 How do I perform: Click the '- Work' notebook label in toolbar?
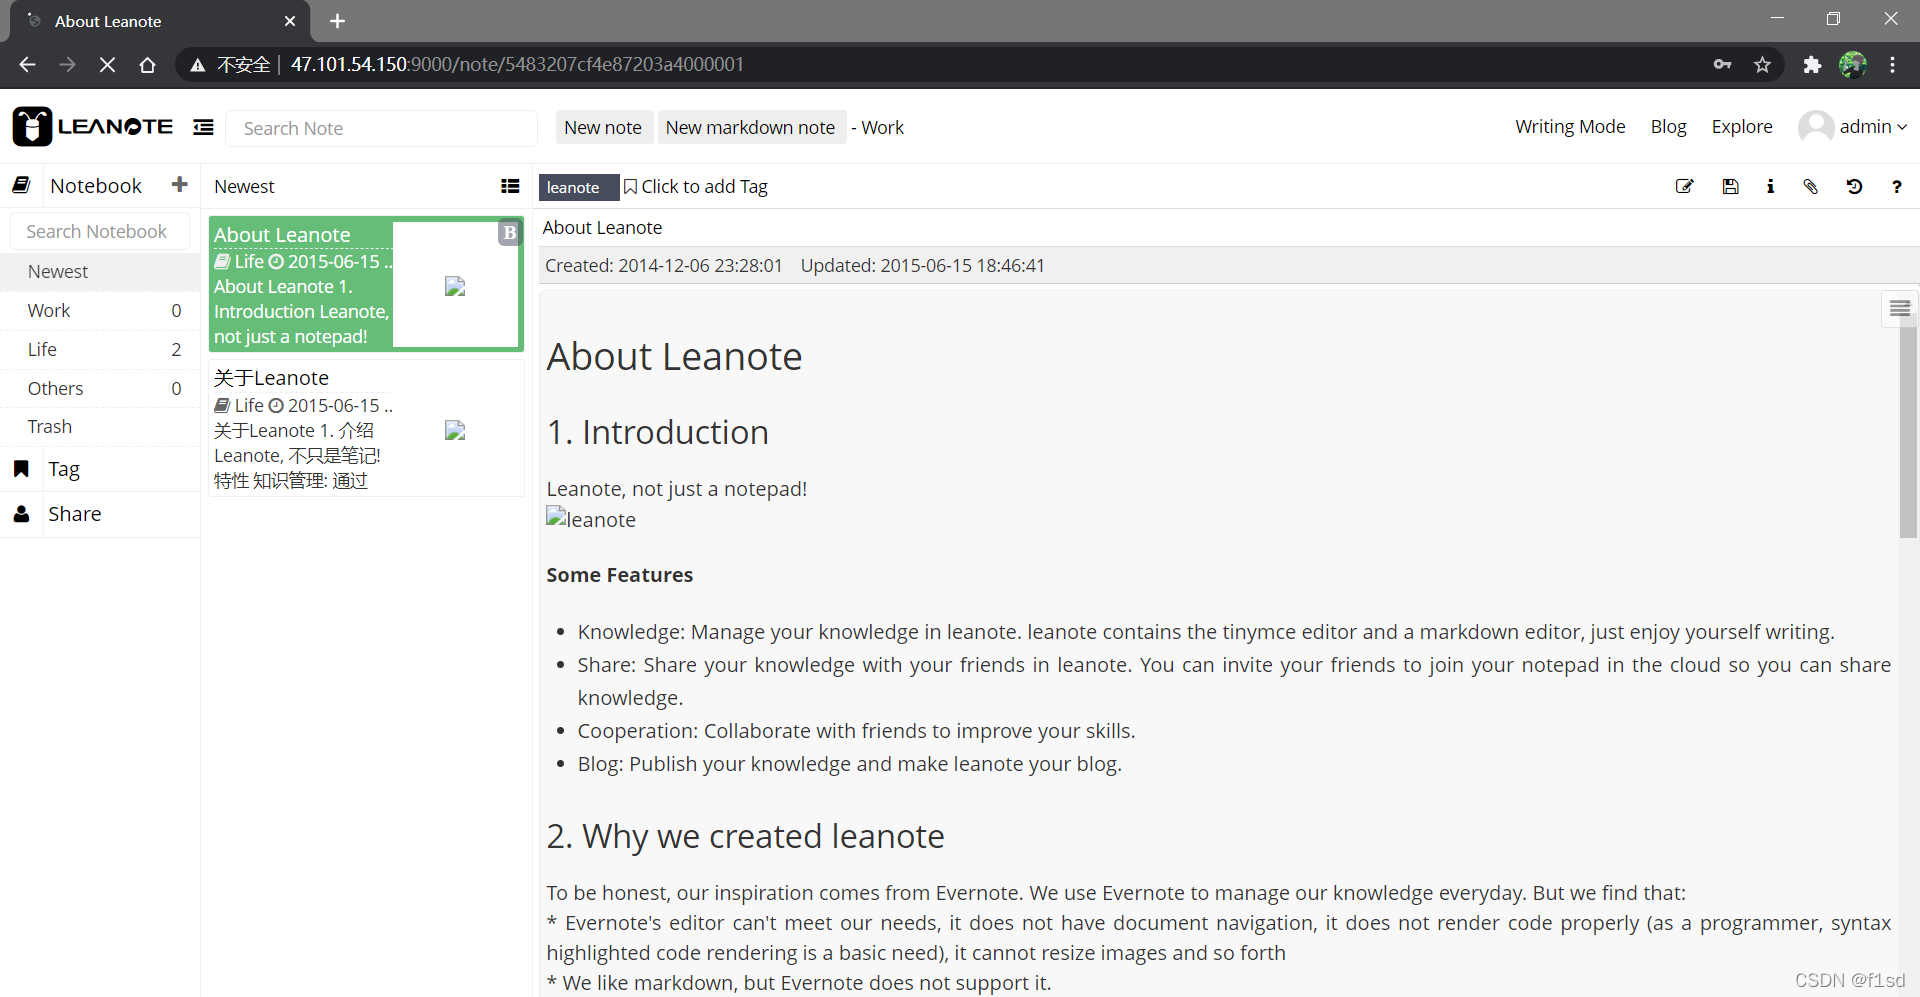(x=877, y=128)
